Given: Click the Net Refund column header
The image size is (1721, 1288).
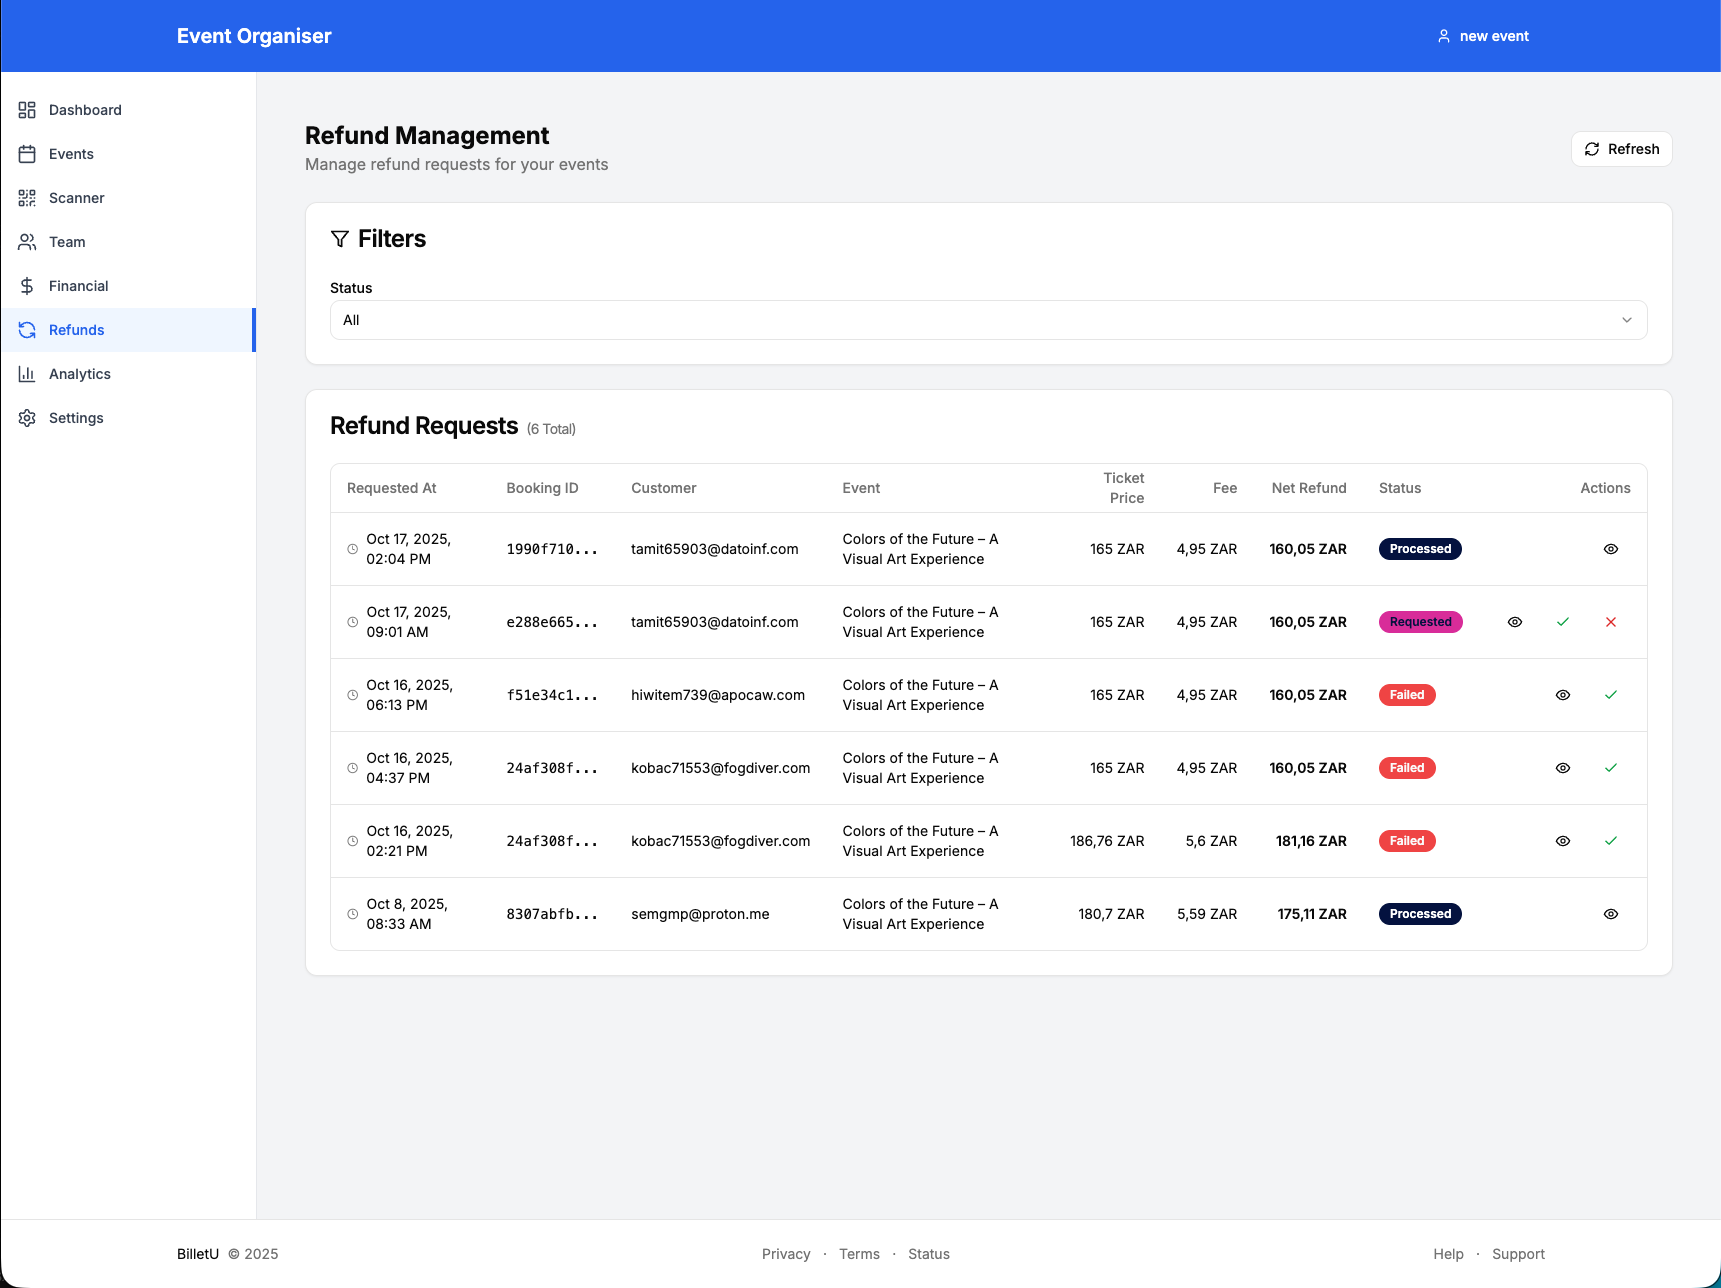Looking at the screenshot, I should [1308, 488].
